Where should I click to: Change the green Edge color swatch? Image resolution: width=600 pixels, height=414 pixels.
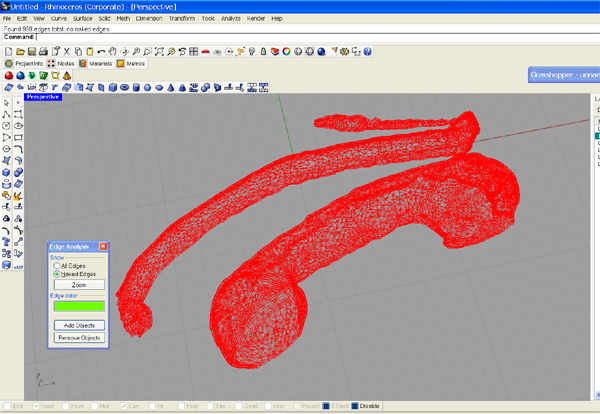79,306
